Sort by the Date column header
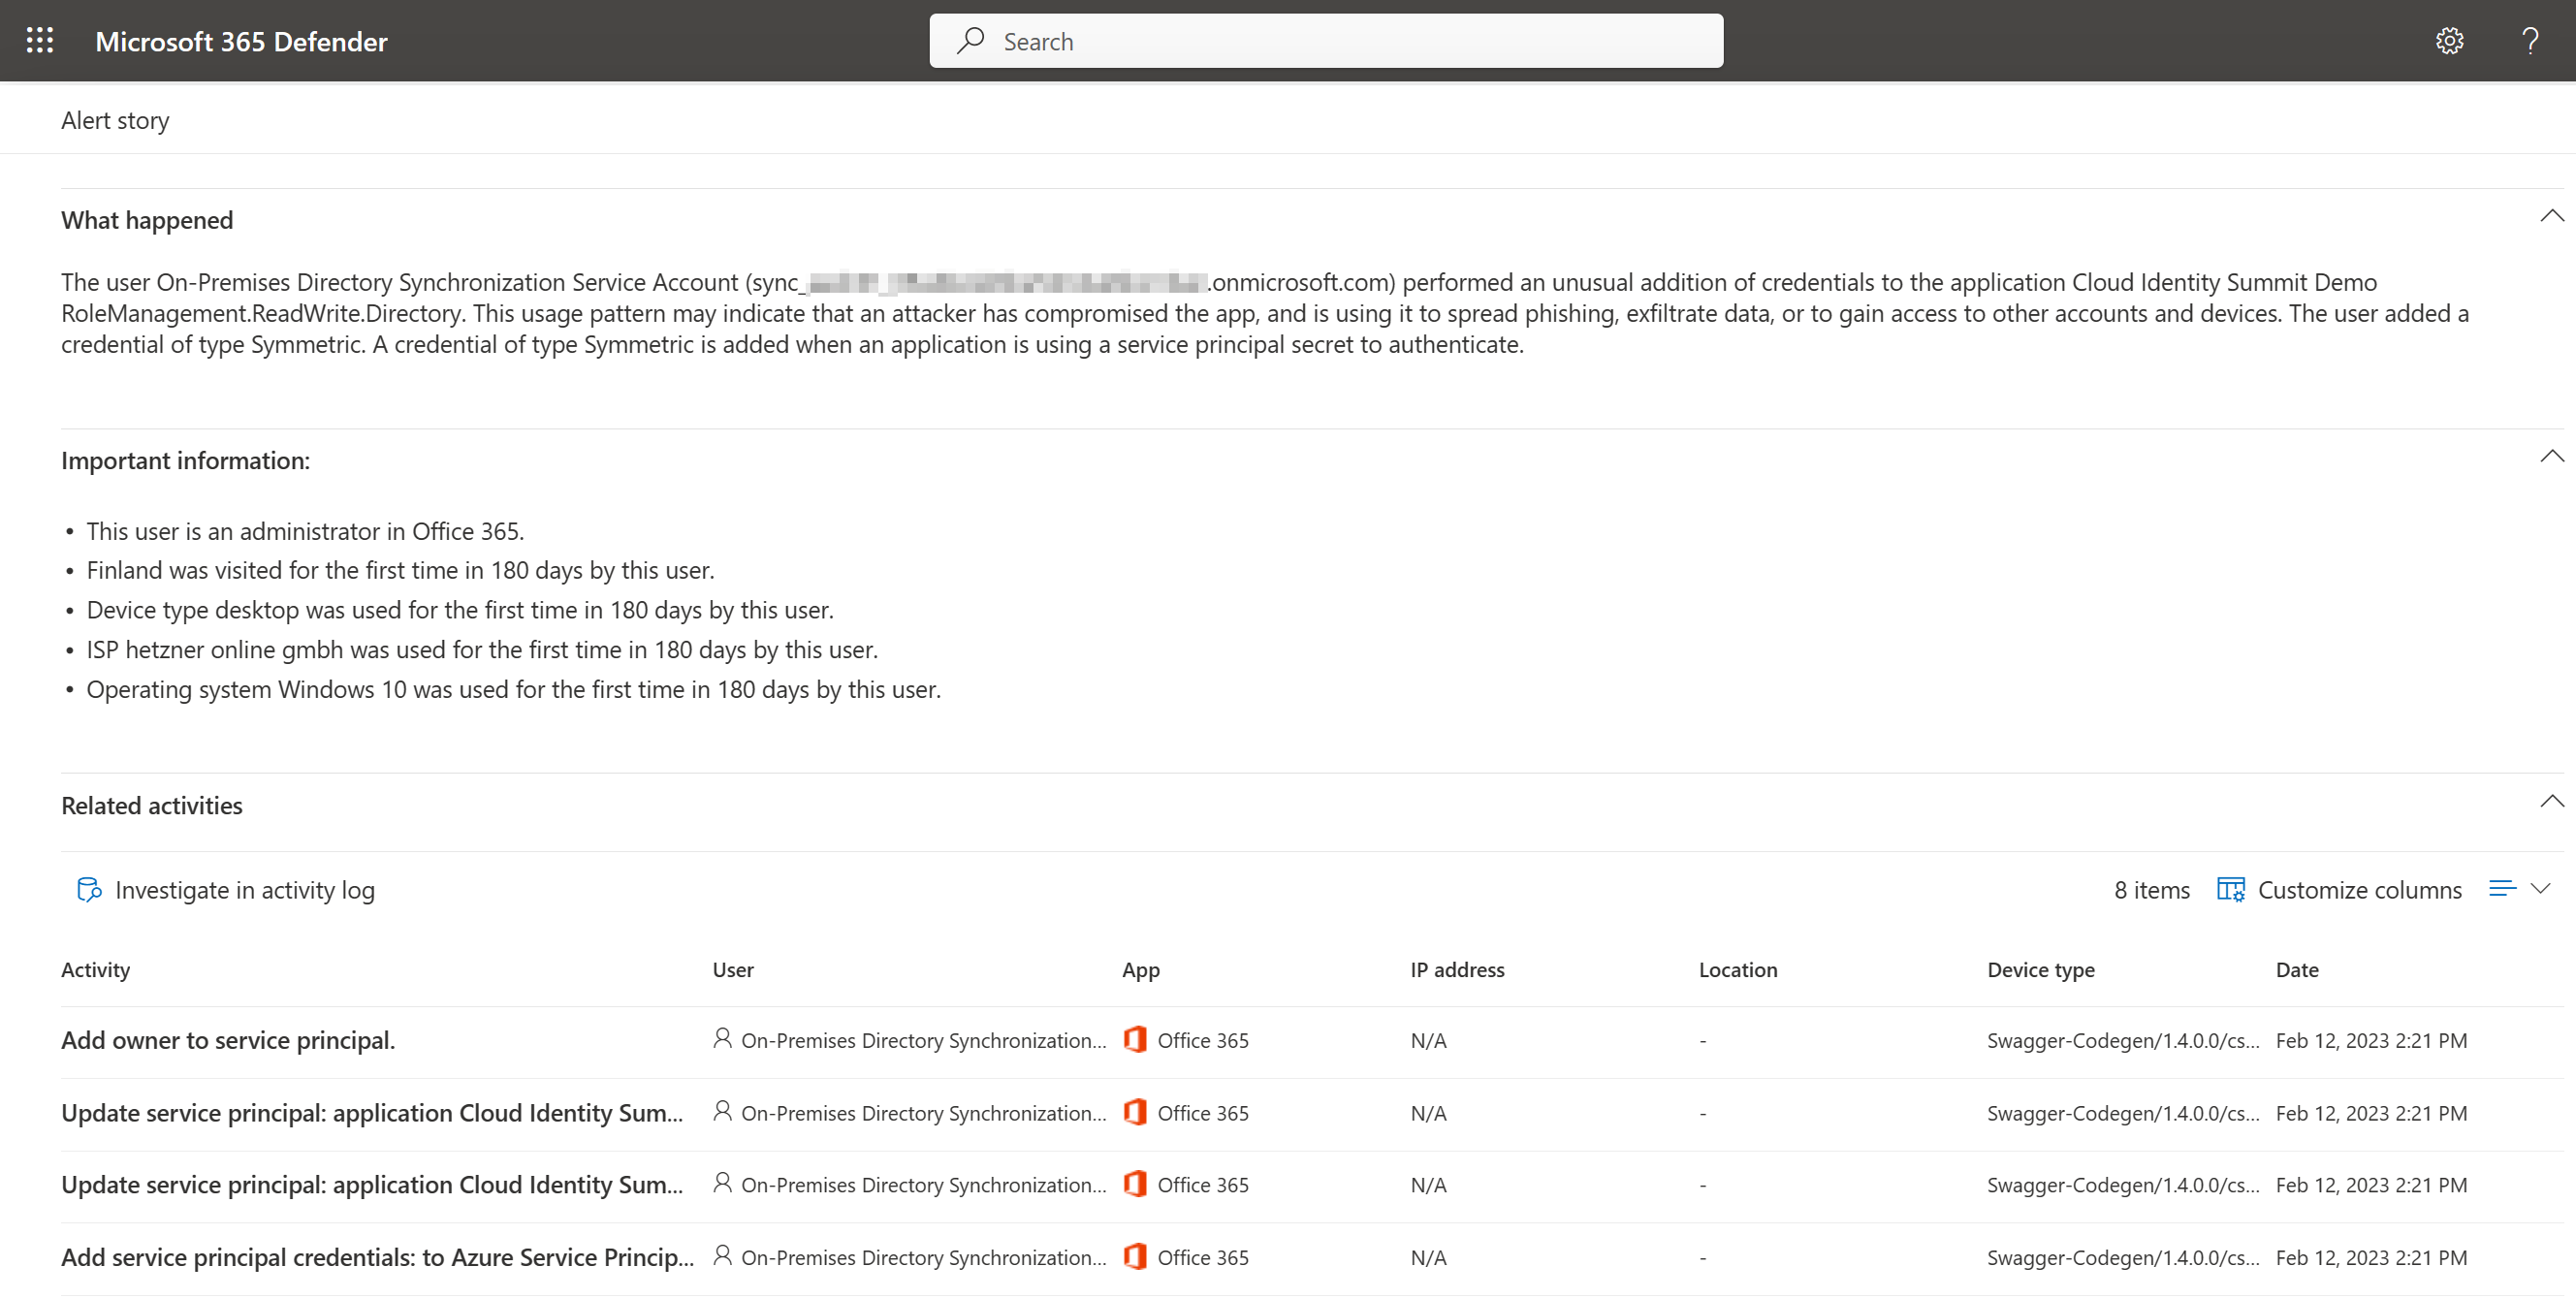This screenshot has height=1298, width=2576. 2297,970
